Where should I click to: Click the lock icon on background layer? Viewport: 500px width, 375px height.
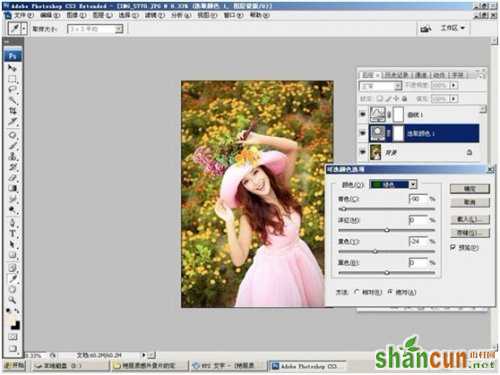(469, 152)
